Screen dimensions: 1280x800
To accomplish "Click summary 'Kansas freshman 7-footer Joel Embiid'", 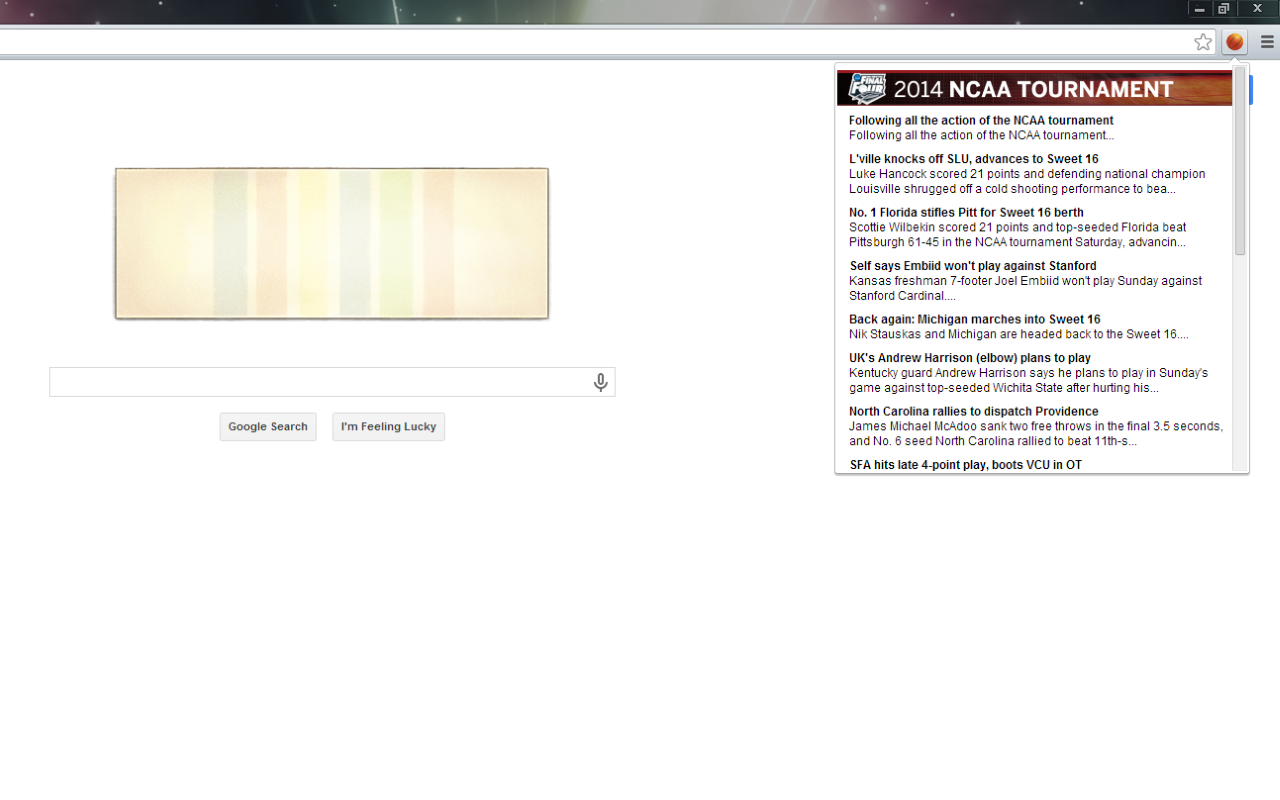I will pos(1025,288).
